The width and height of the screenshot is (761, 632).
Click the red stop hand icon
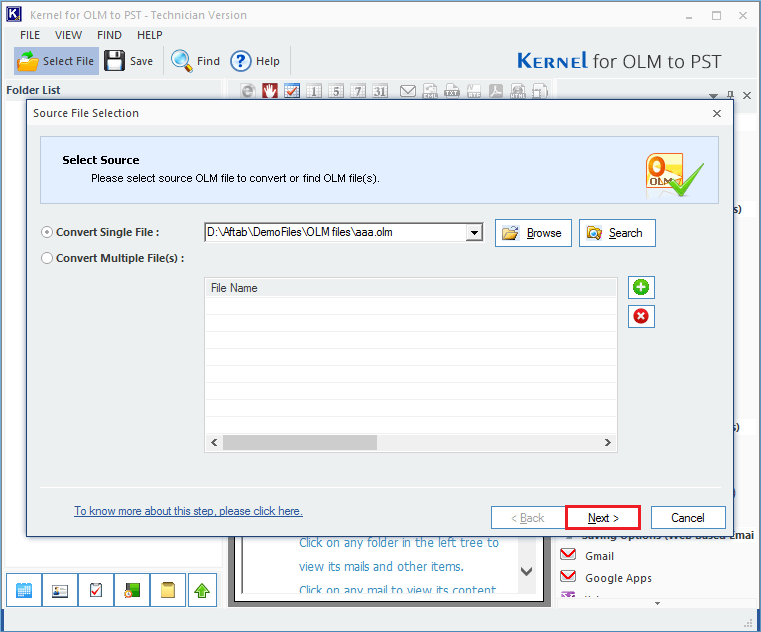tap(270, 91)
